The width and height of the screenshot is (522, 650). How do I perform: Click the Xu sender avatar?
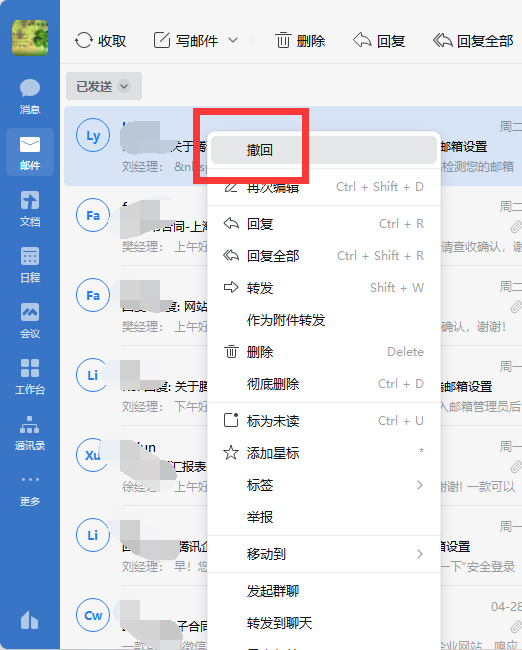(93, 455)
